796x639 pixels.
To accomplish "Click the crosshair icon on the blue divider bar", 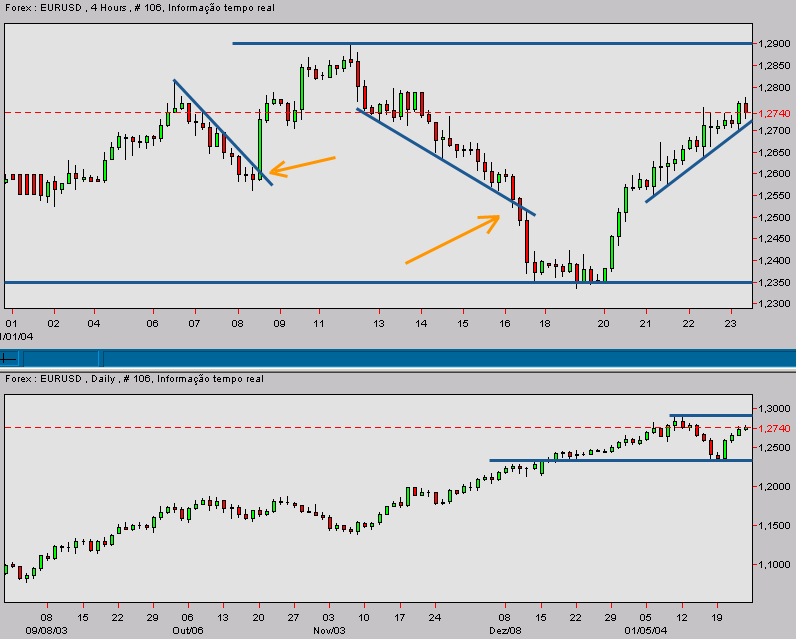I will 9,359.
